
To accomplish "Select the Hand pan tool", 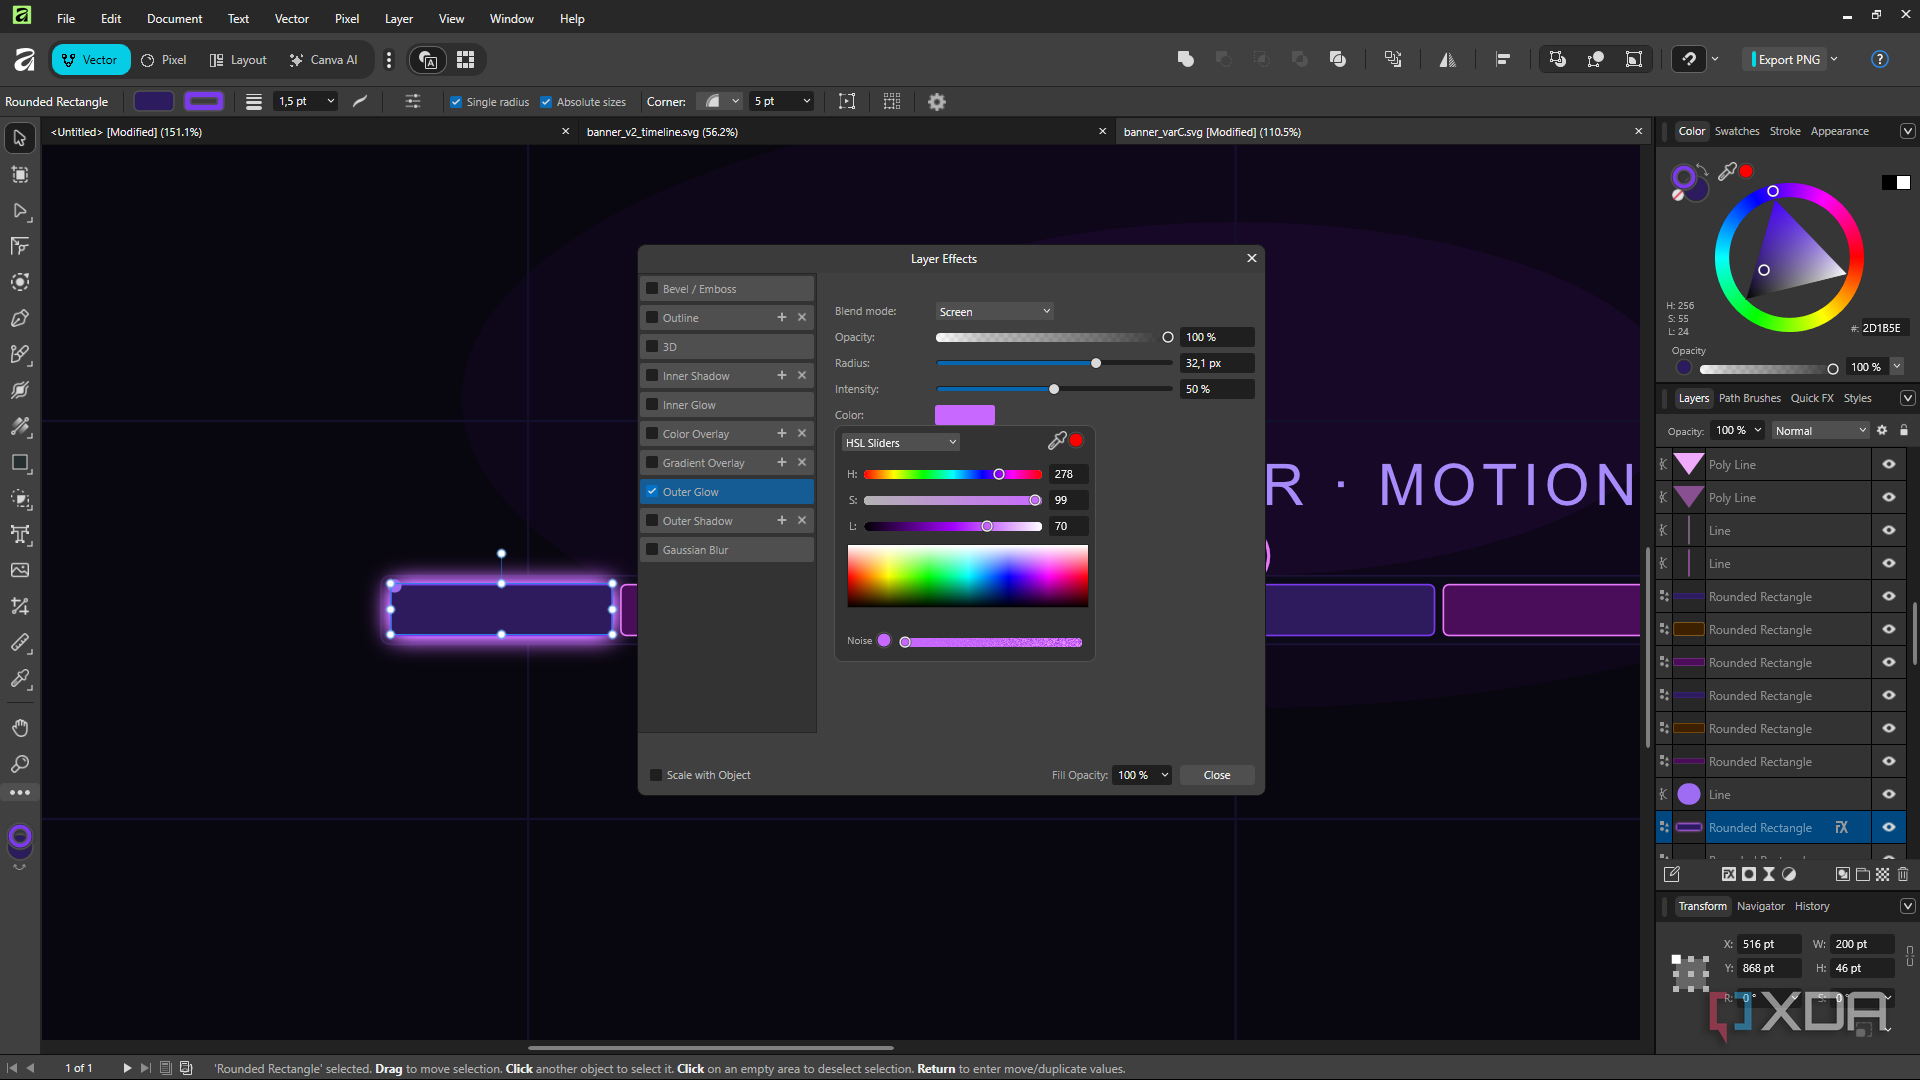I will point(19,727).
